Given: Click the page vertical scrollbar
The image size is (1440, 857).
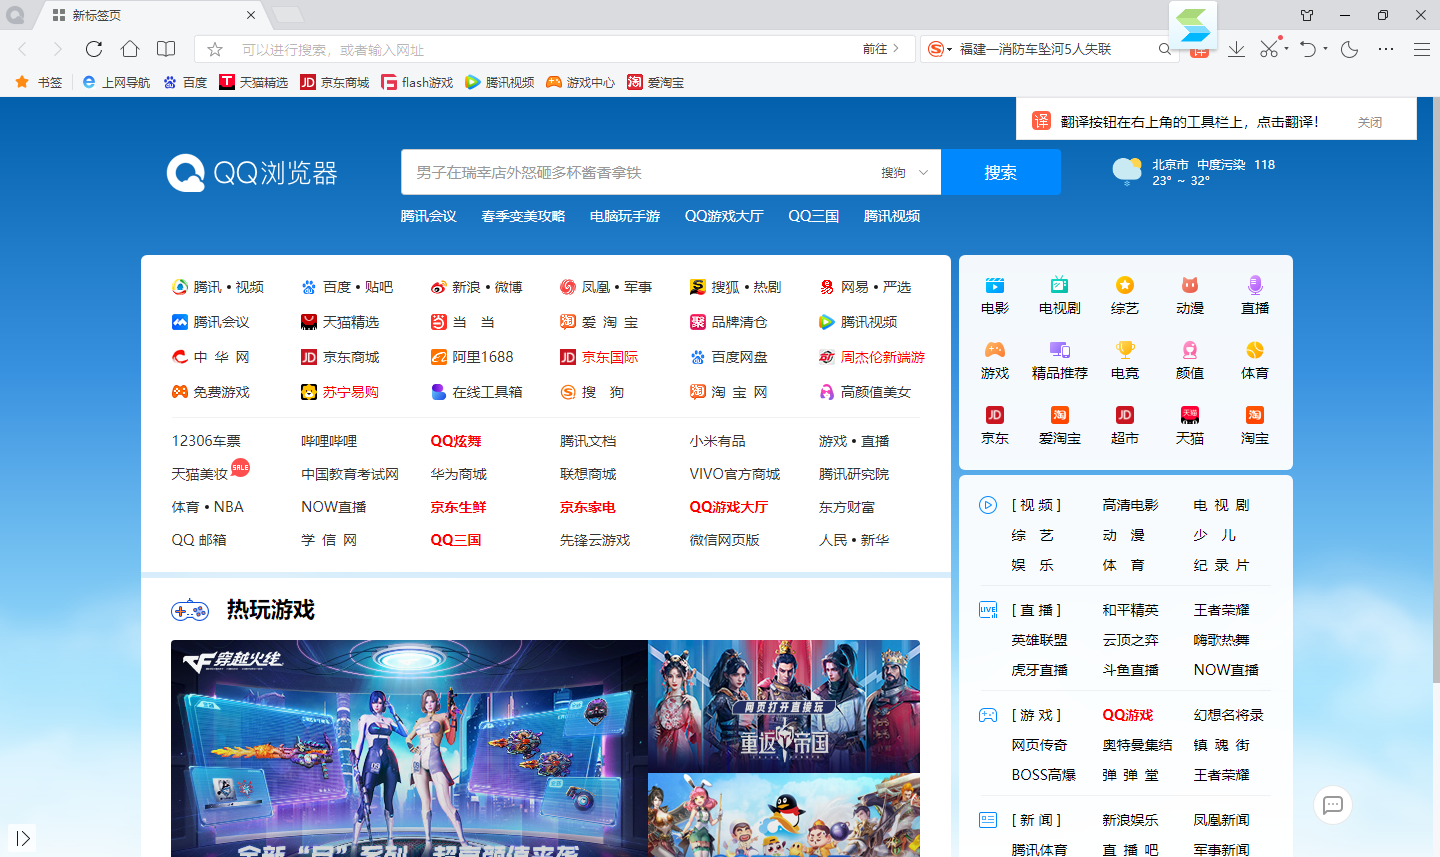Looking at the screenshot, I should click(x=1435, y=400).
